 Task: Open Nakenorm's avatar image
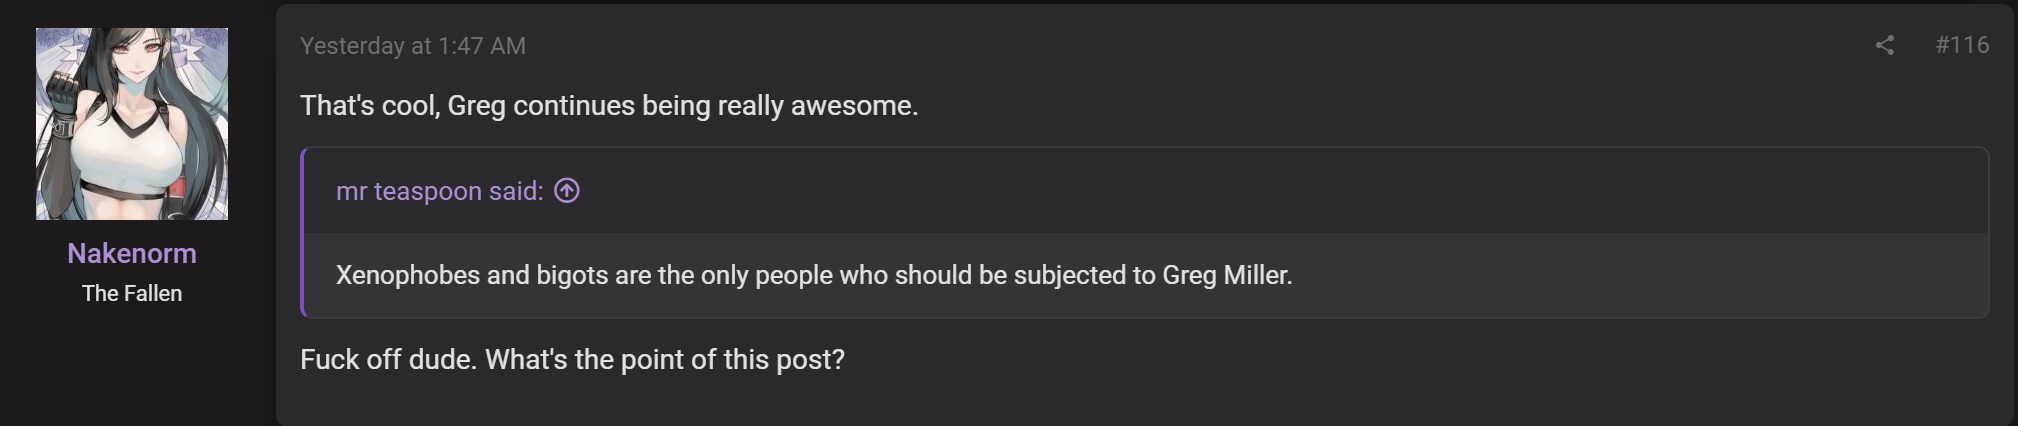[x=132, y=124]
